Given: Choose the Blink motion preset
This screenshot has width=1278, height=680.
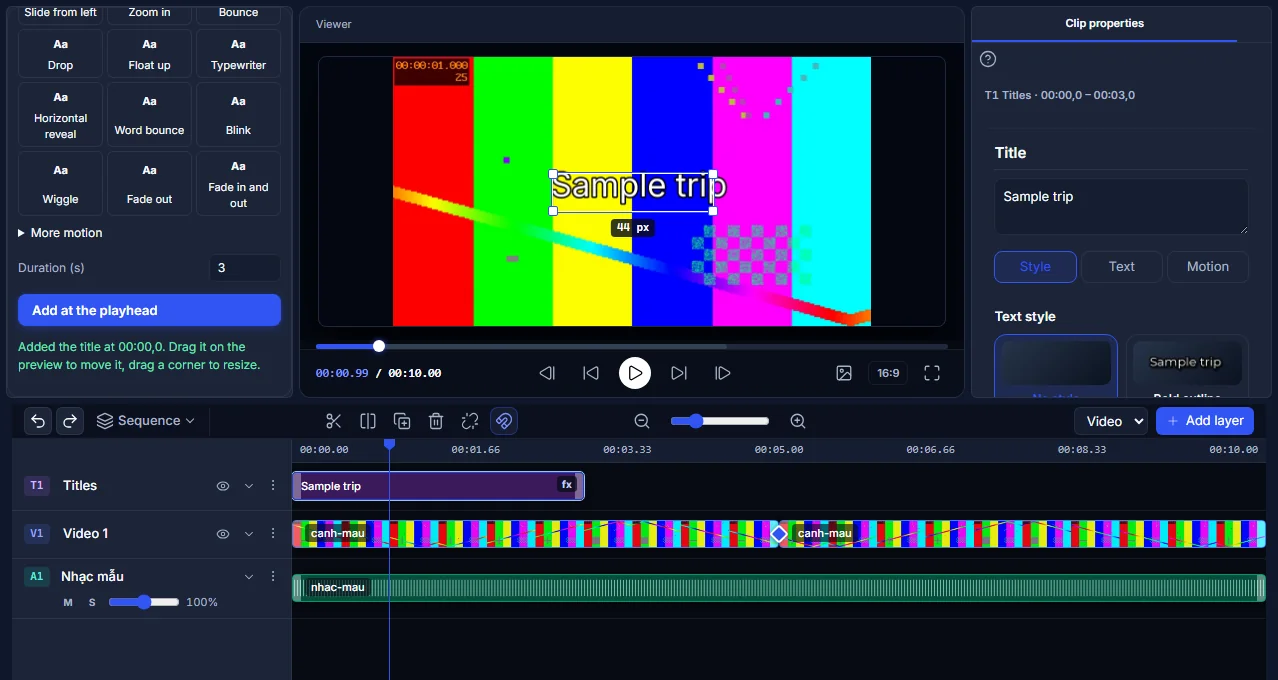Looking at the screenshot, I should (x=238, y=115).
